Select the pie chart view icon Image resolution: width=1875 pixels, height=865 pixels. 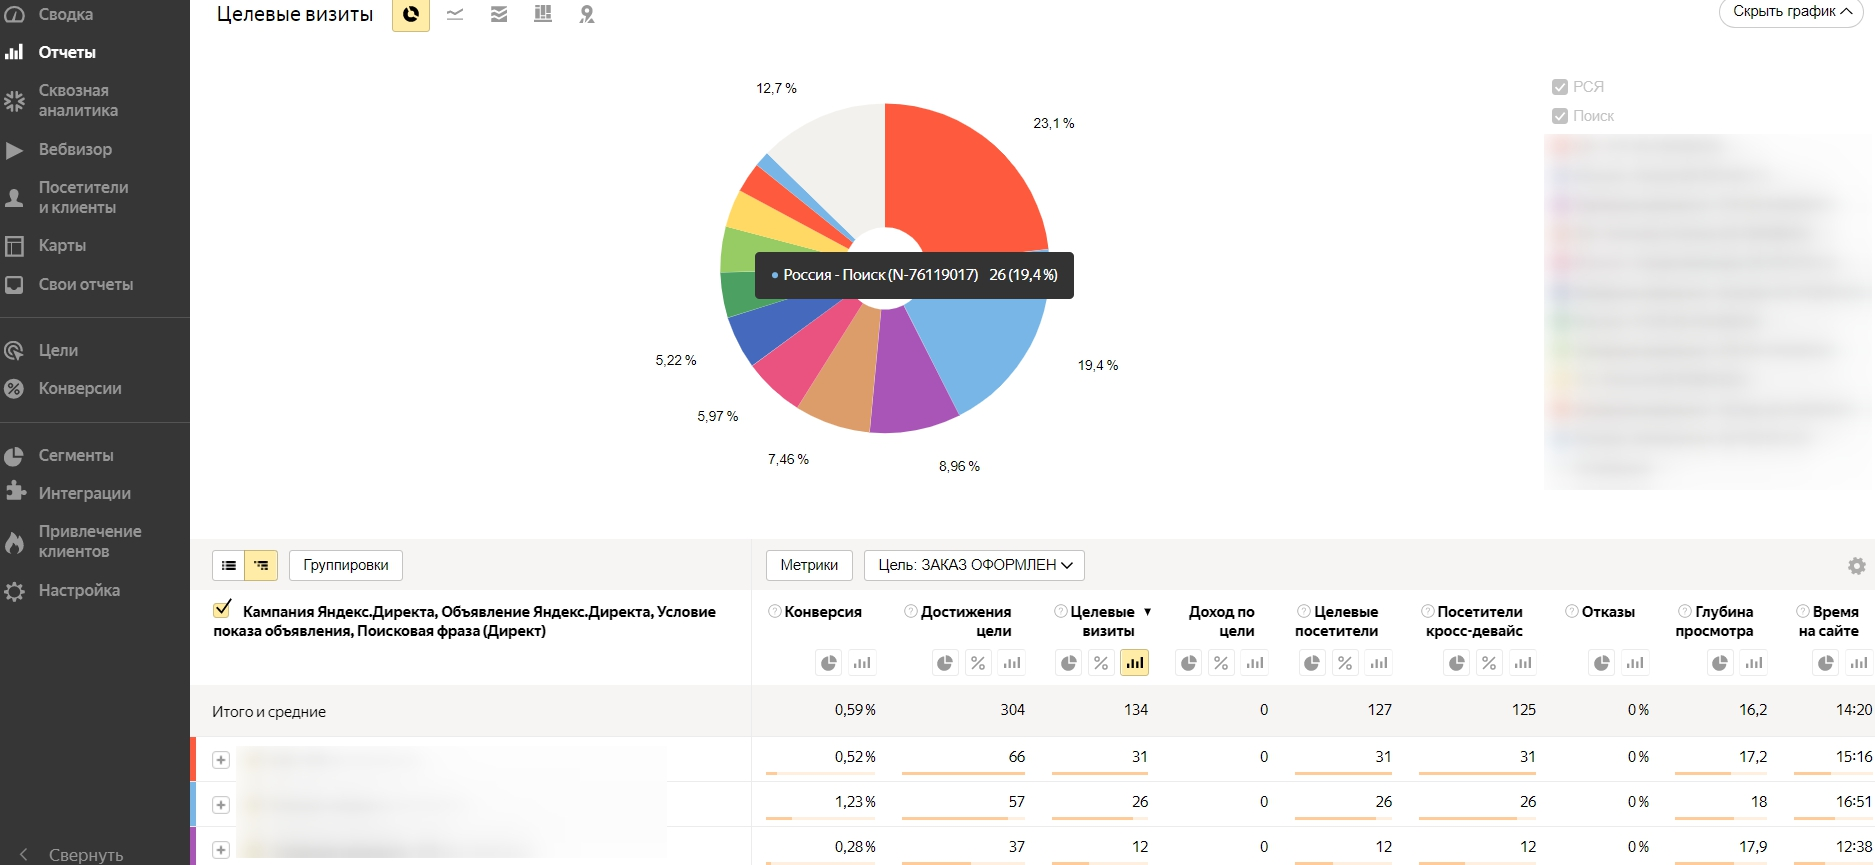pyautogui.click(x=410, y=14)
